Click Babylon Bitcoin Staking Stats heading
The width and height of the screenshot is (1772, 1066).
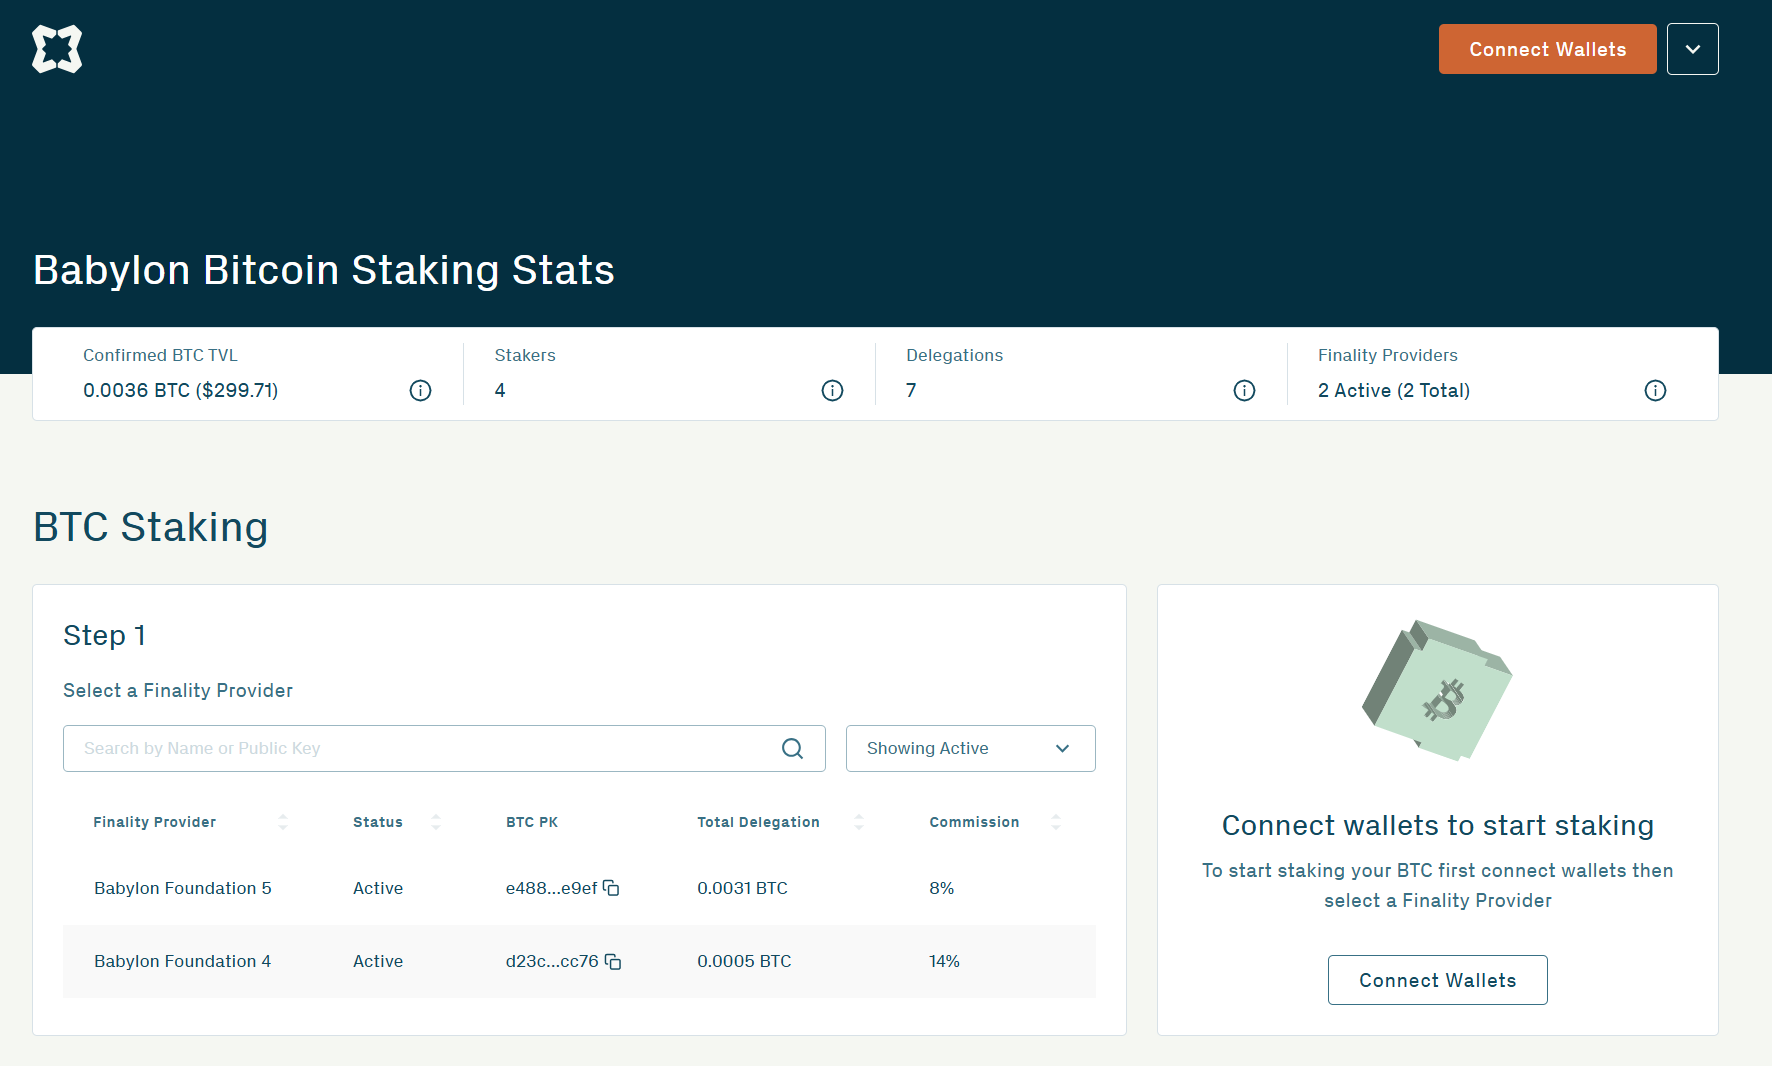coord(324,270)
